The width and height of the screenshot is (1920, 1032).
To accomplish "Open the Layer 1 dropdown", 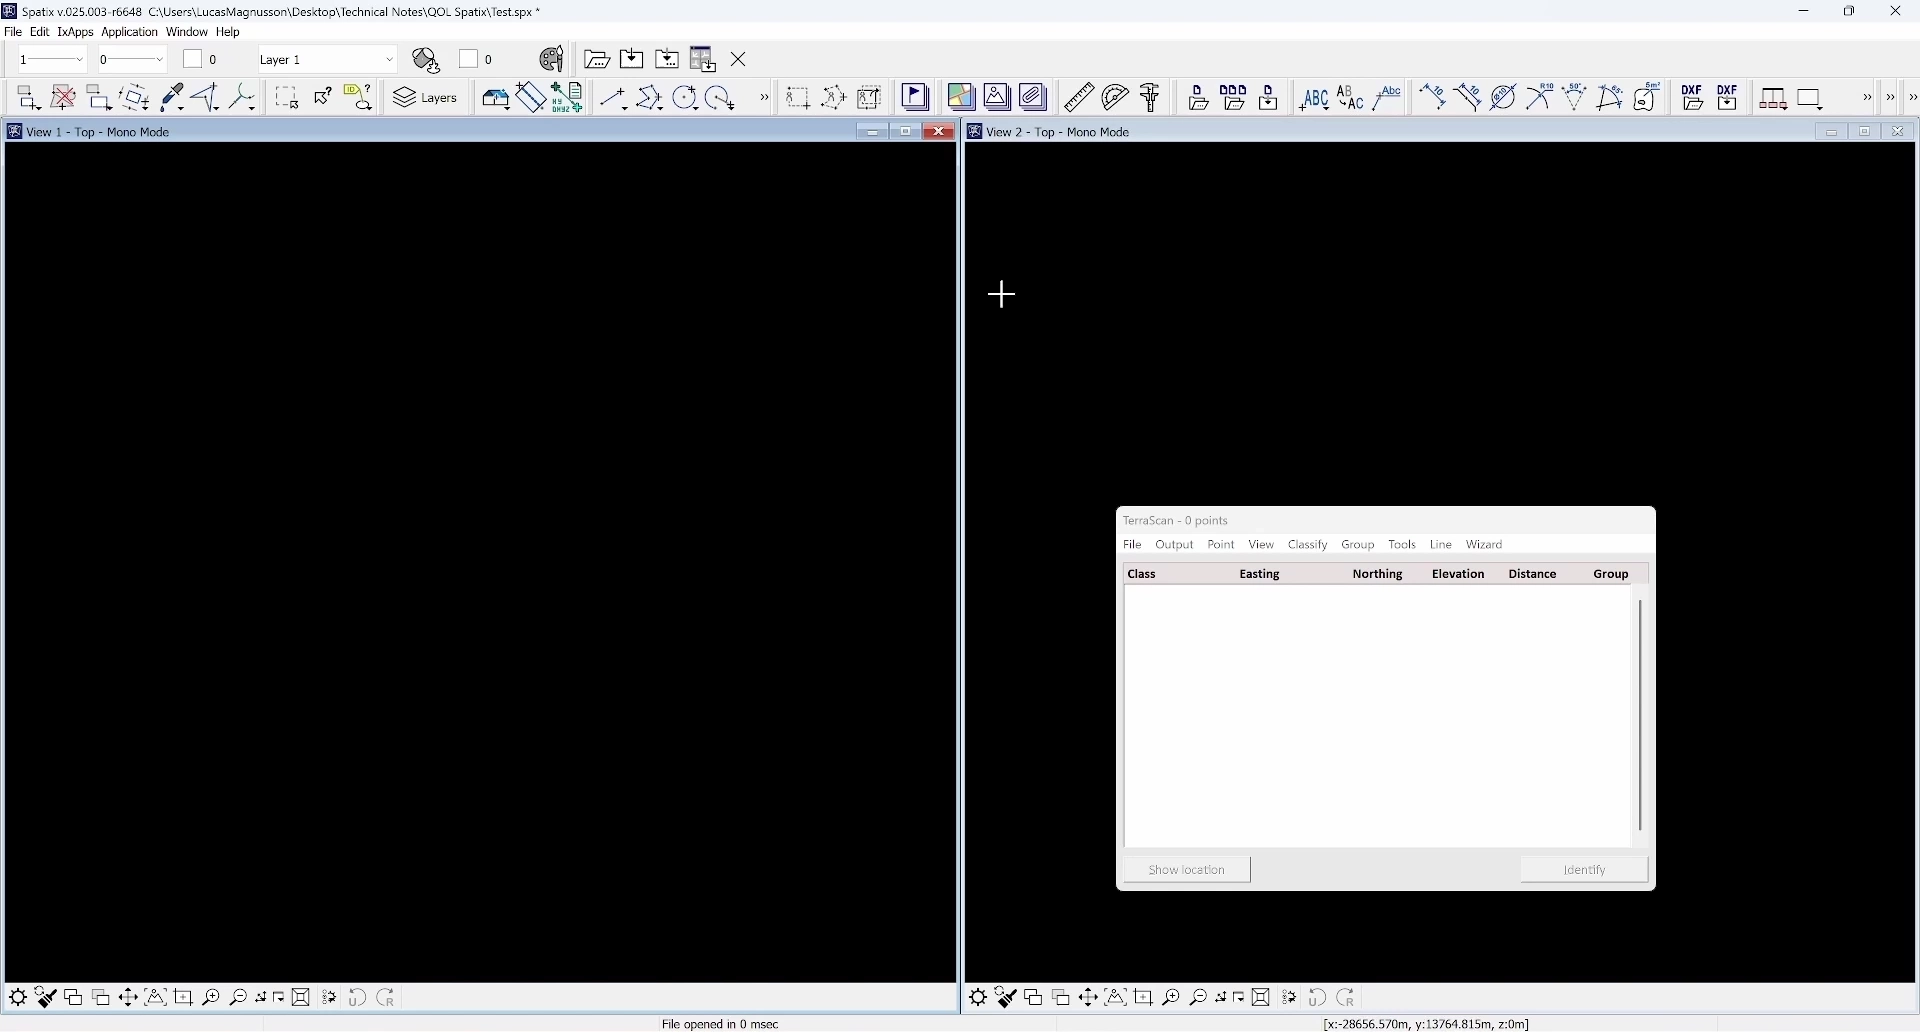I will coord(327,60).
